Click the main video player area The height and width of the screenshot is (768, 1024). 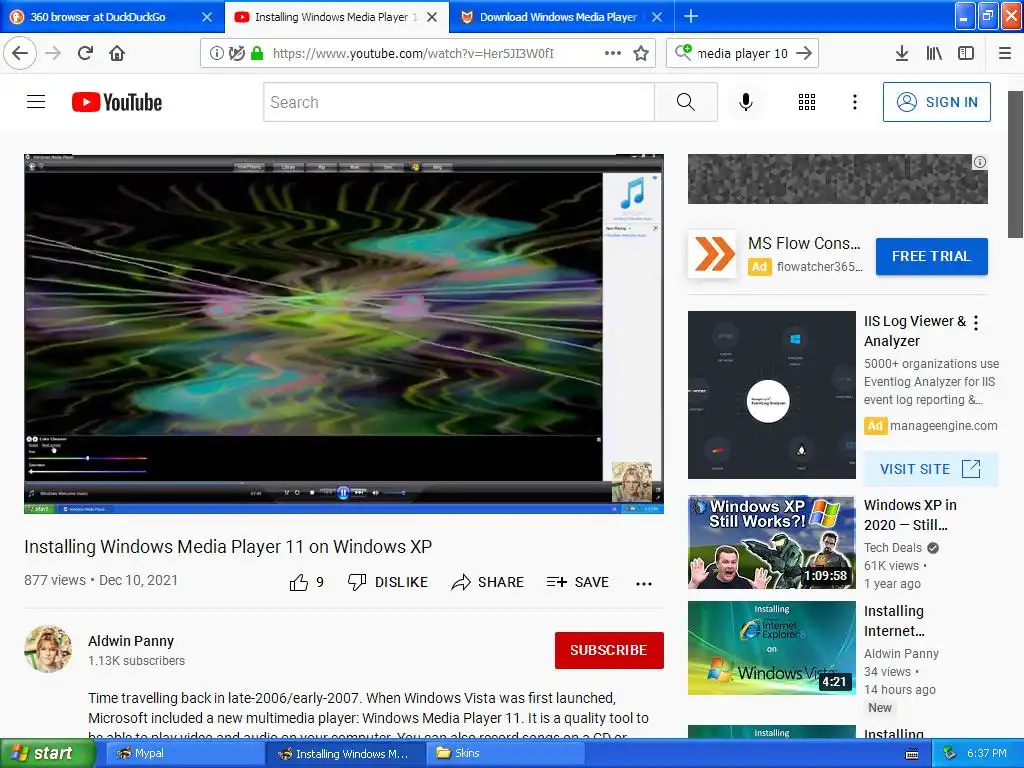(x=344, y=334)
